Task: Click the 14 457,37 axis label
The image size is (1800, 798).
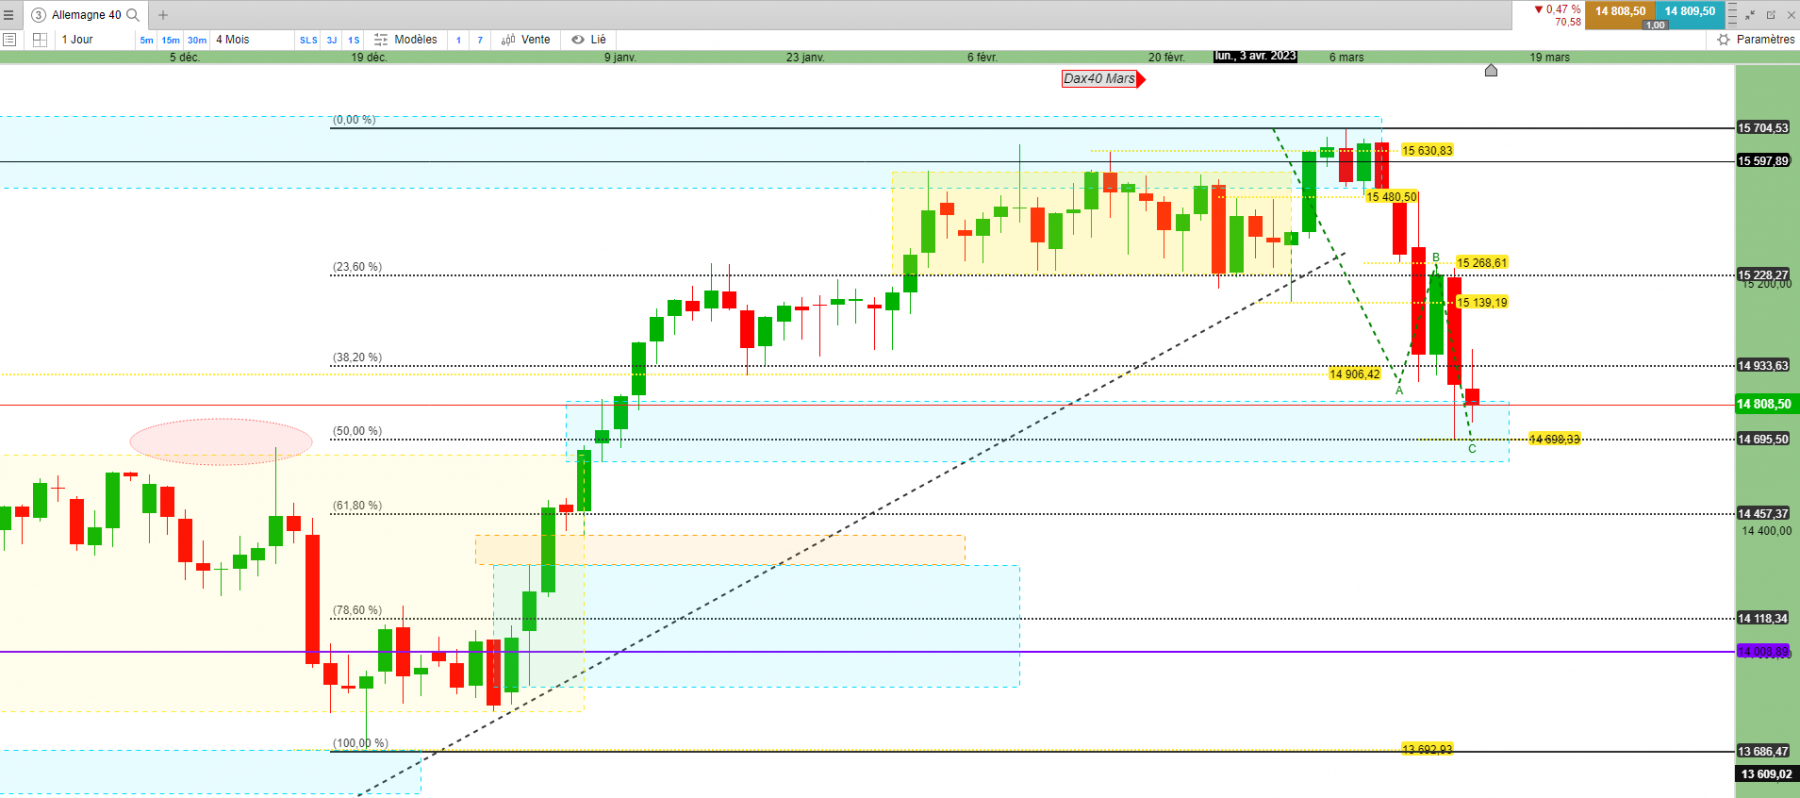Action: click(x=1763, y=514)
